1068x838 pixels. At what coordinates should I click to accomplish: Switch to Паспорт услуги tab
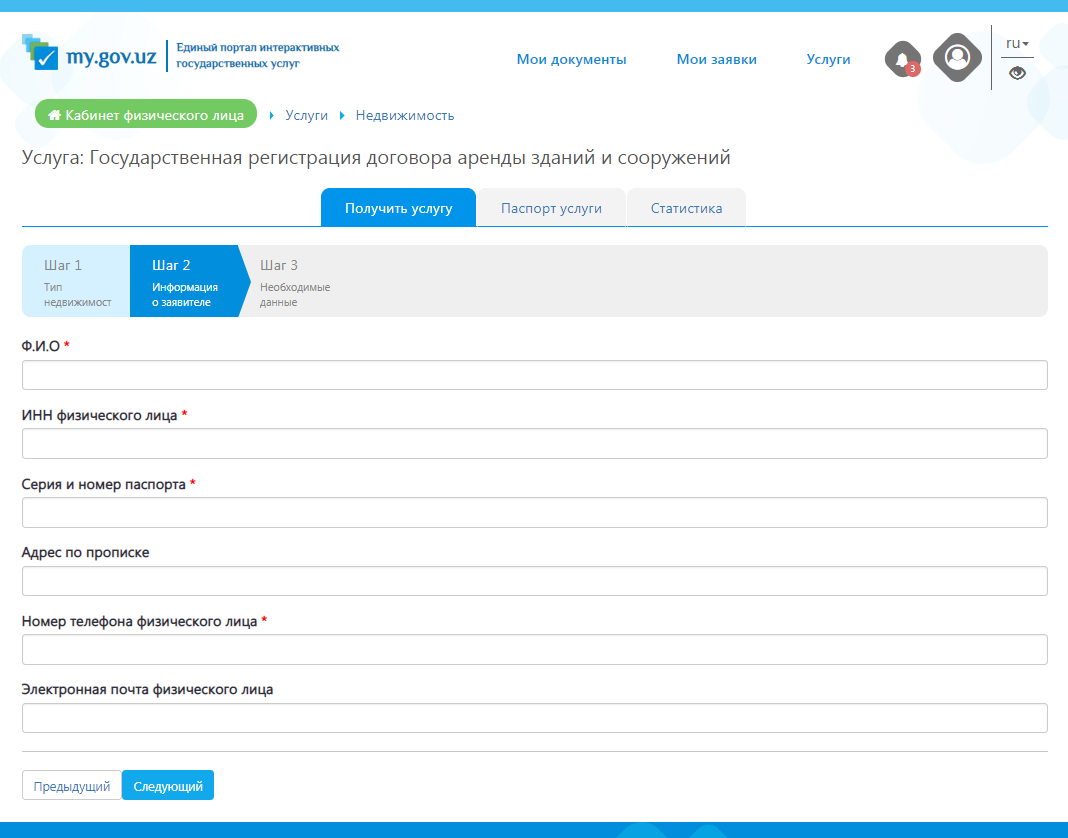click(x=551, y=208)
